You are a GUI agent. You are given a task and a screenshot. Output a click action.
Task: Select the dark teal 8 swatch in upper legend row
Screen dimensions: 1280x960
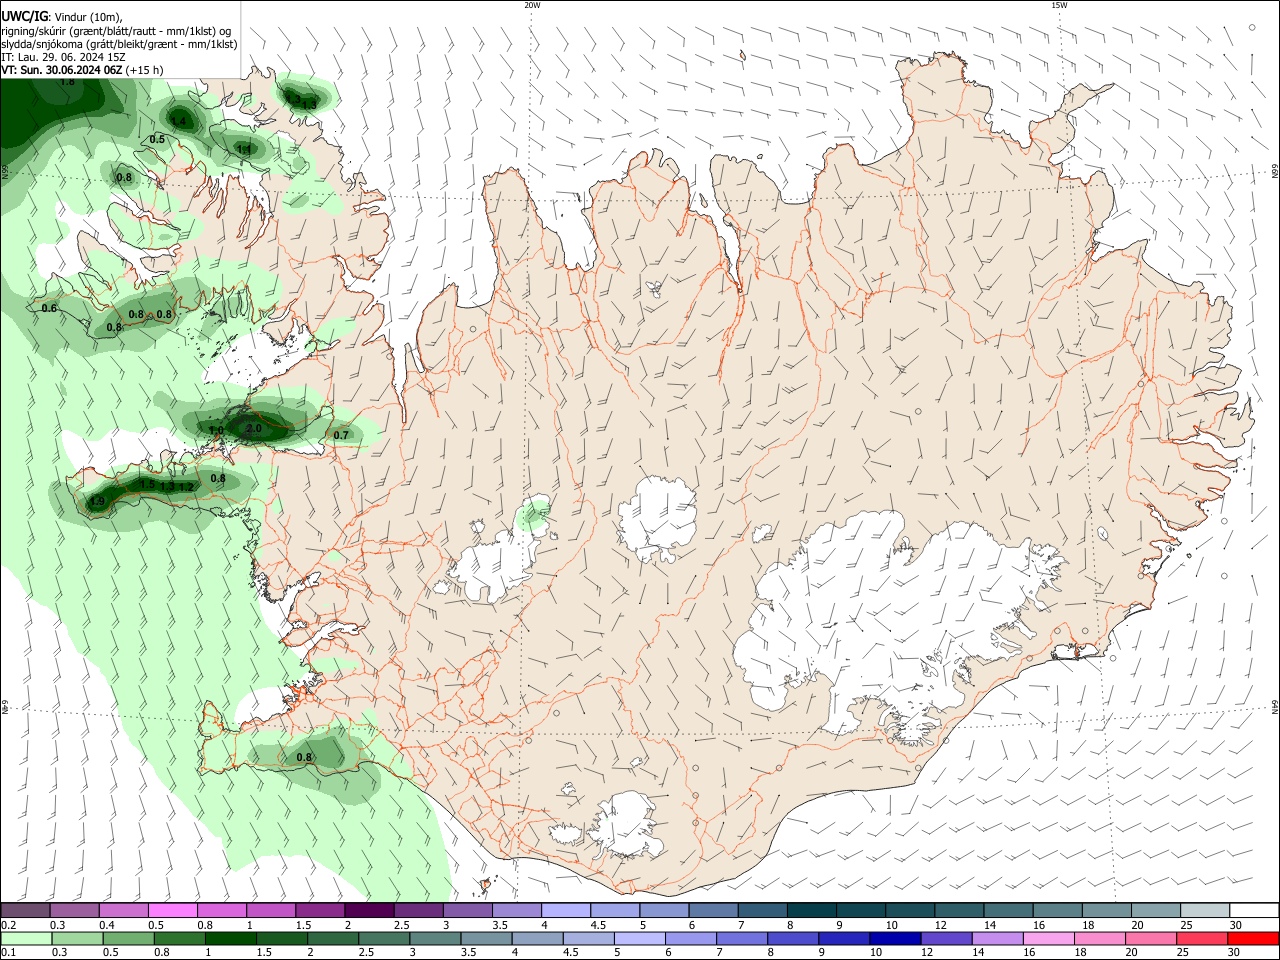click(811, 911)
